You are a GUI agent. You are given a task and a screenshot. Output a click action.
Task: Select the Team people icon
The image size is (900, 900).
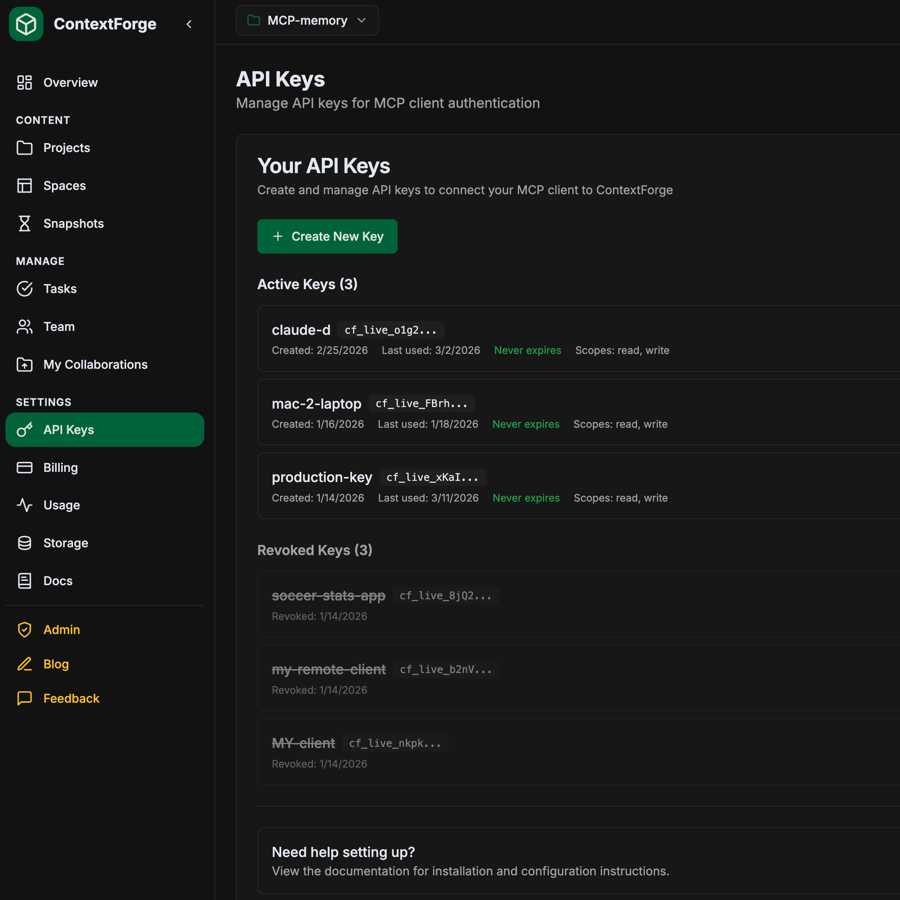tap(24, 327)
